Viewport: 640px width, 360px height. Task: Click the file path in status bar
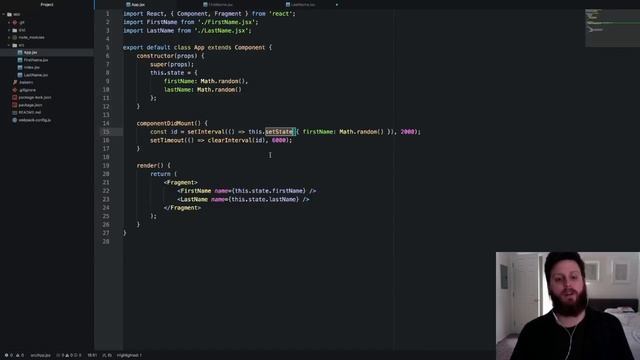40,355
